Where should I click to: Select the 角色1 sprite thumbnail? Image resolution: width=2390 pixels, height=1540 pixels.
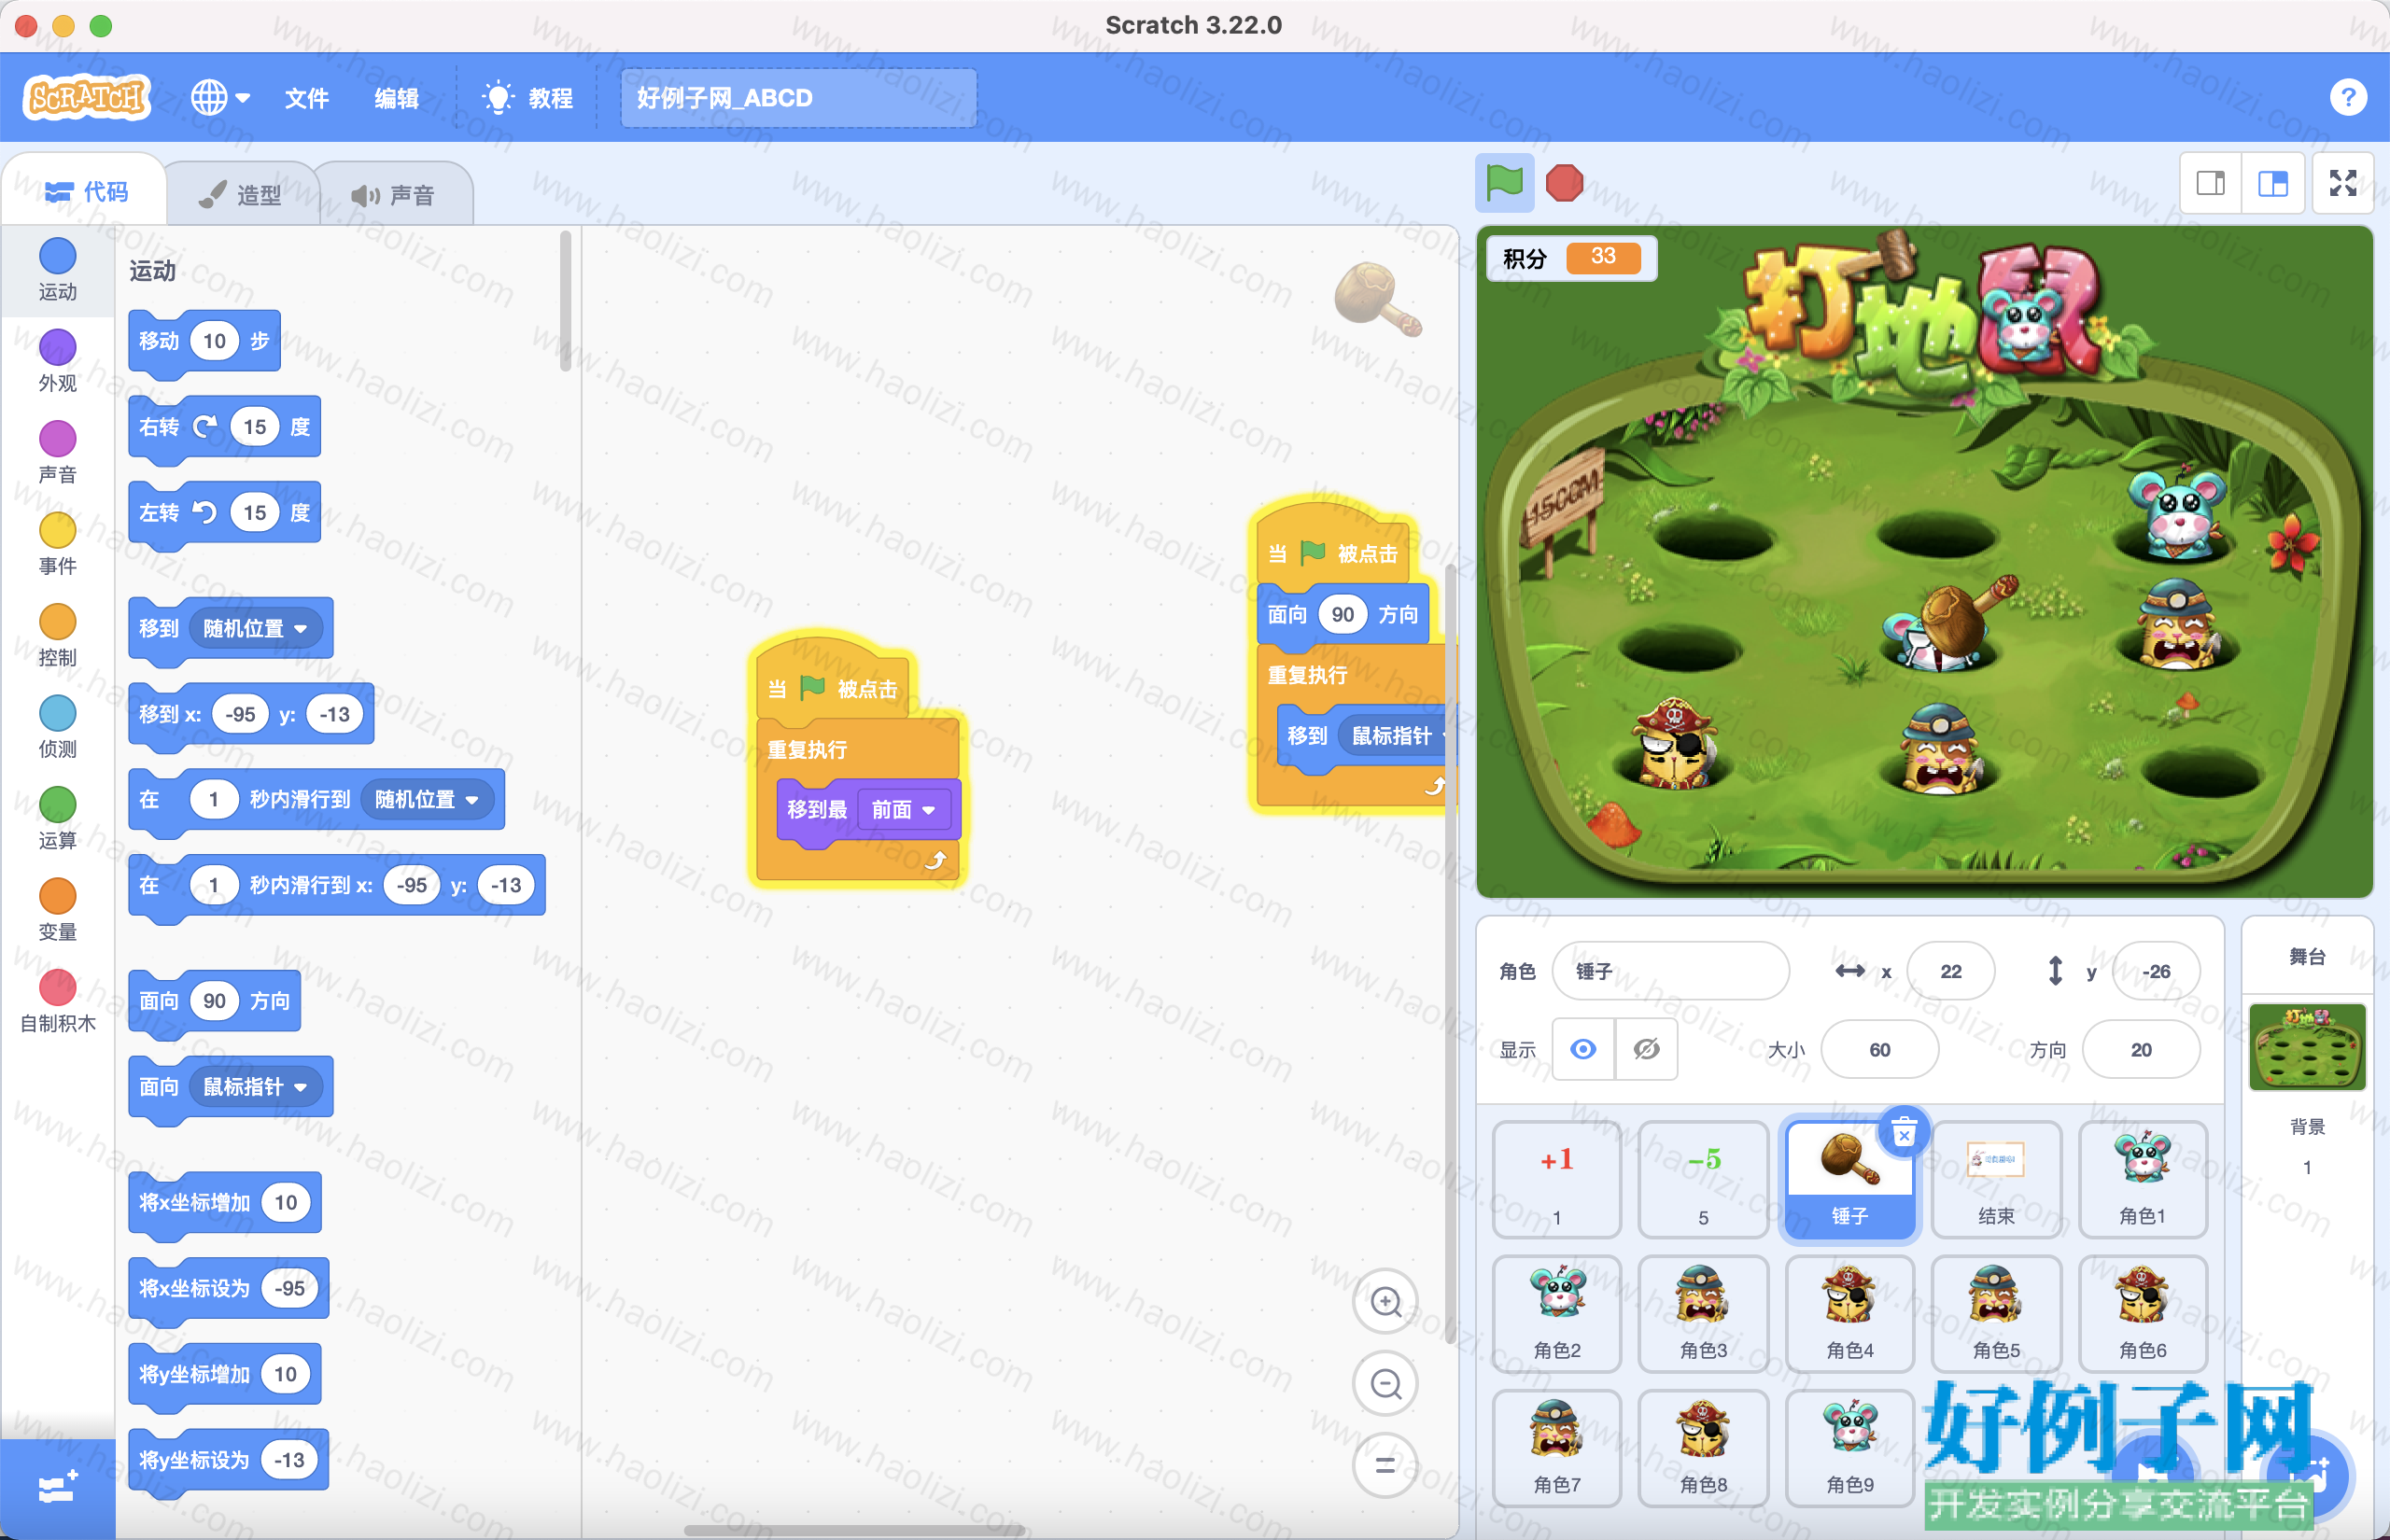(x=2142, y=1180)
